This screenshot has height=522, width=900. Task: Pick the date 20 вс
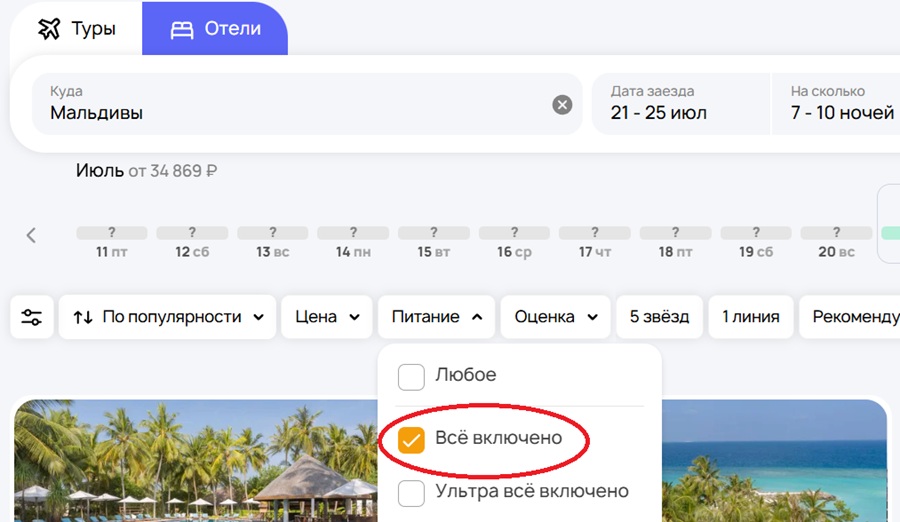pos(836,242)
